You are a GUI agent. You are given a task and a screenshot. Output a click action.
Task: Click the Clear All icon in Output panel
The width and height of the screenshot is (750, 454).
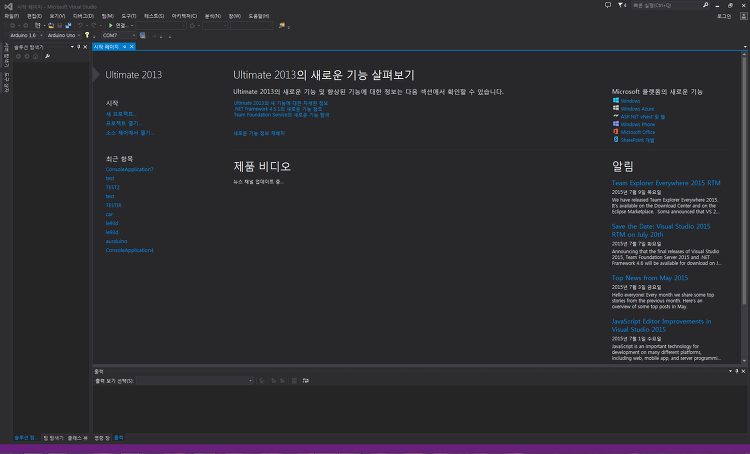click(294, 380)
